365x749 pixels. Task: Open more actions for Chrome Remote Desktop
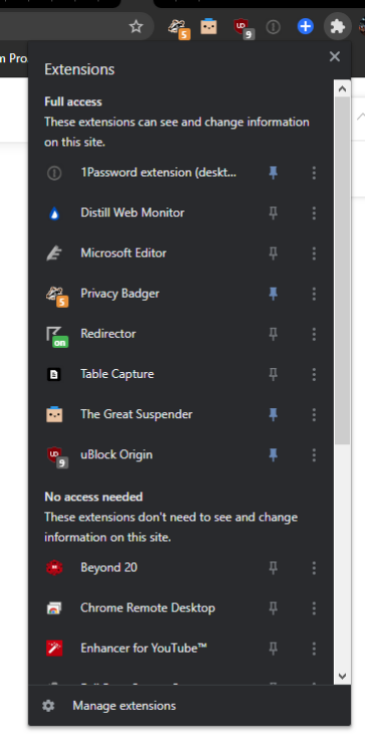[x=314, y=608]
